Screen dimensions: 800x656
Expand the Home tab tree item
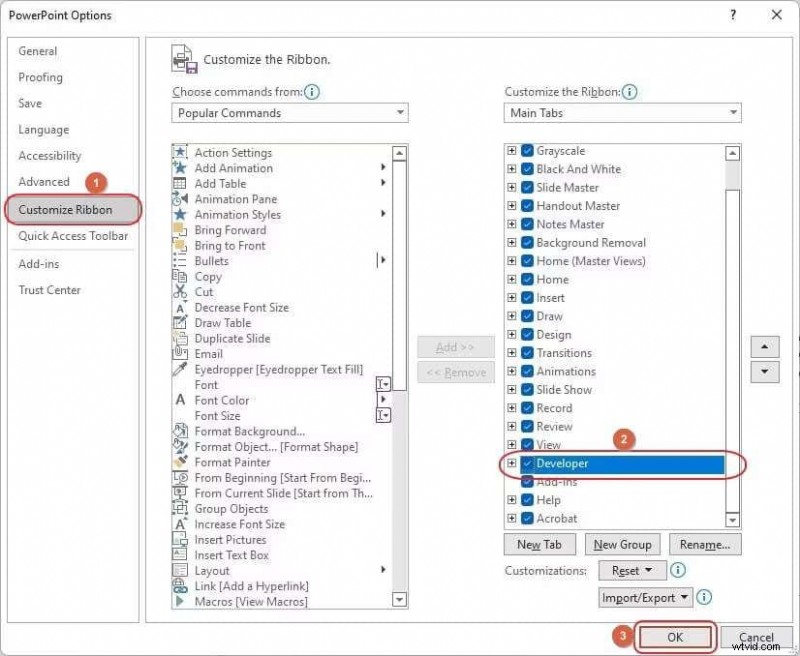click(x=511, y=279)
